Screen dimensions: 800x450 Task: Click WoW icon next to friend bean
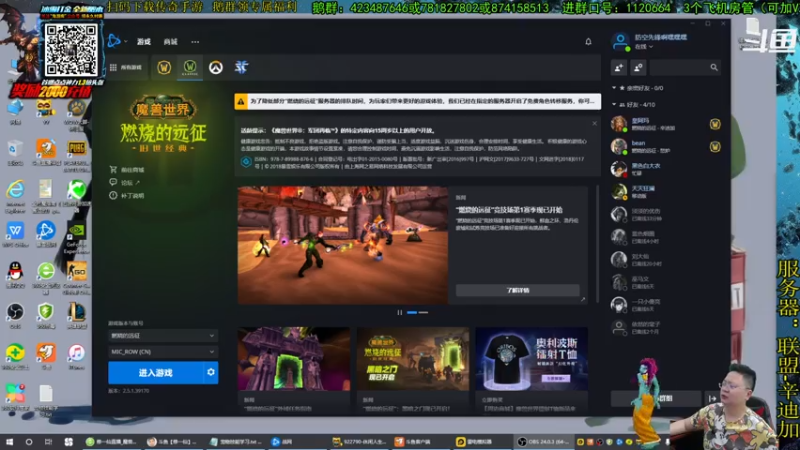pos(715,147)
